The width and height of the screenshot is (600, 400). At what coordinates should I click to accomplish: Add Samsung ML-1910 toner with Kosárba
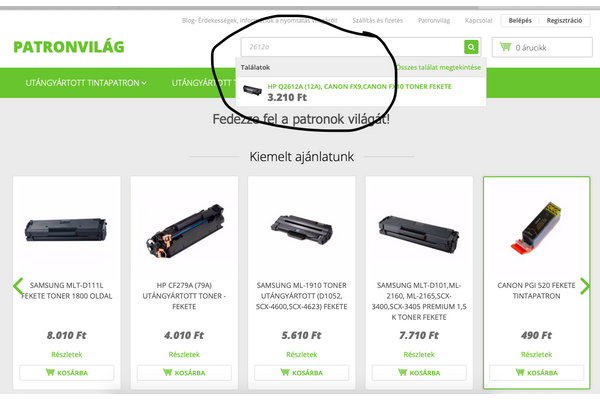click(x=302, y=372)
